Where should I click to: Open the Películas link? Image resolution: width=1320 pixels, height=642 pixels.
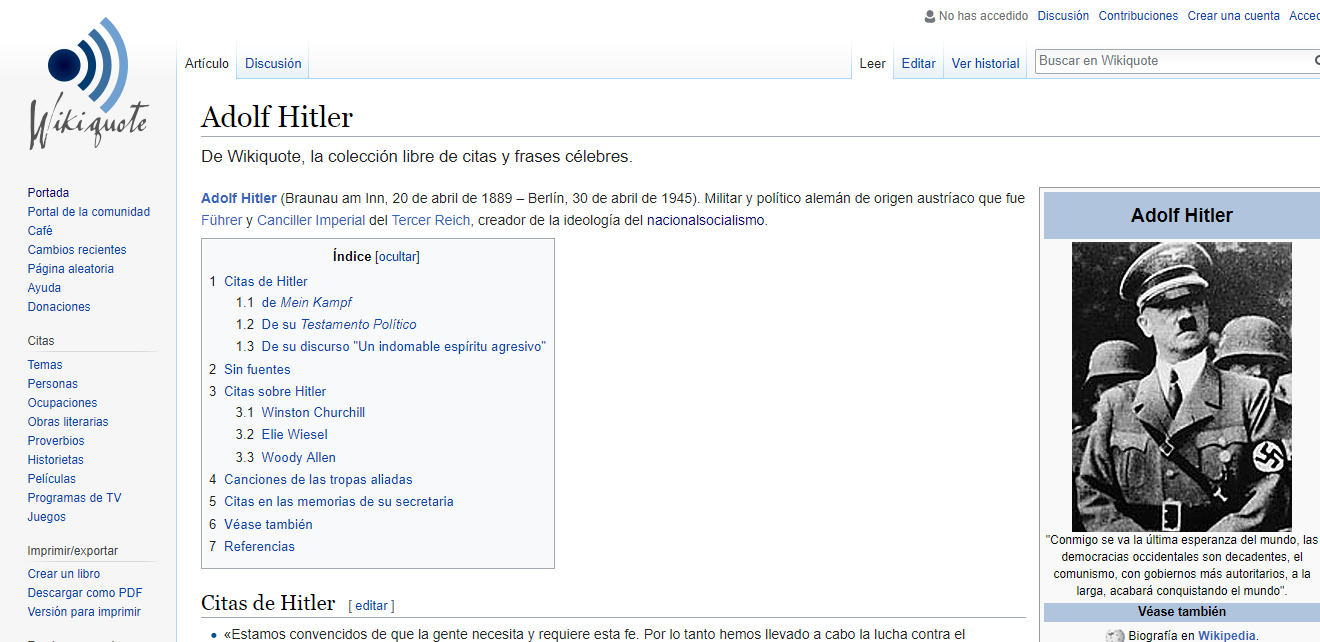(x=52, y=479)
